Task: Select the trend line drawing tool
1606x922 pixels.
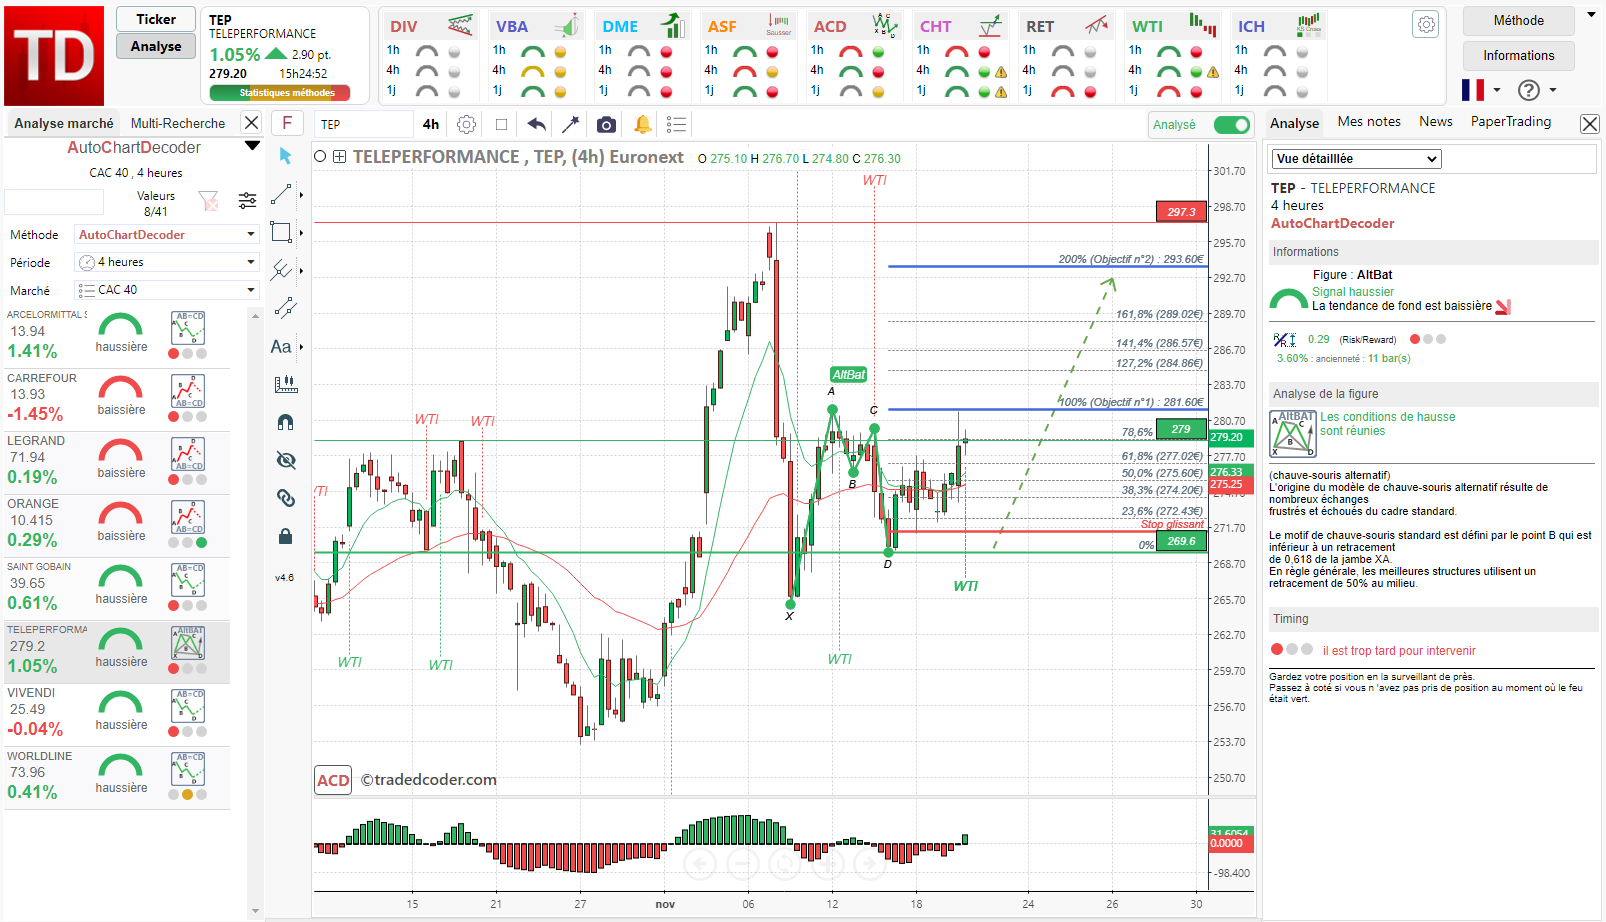Action: (x=282, y=194)
